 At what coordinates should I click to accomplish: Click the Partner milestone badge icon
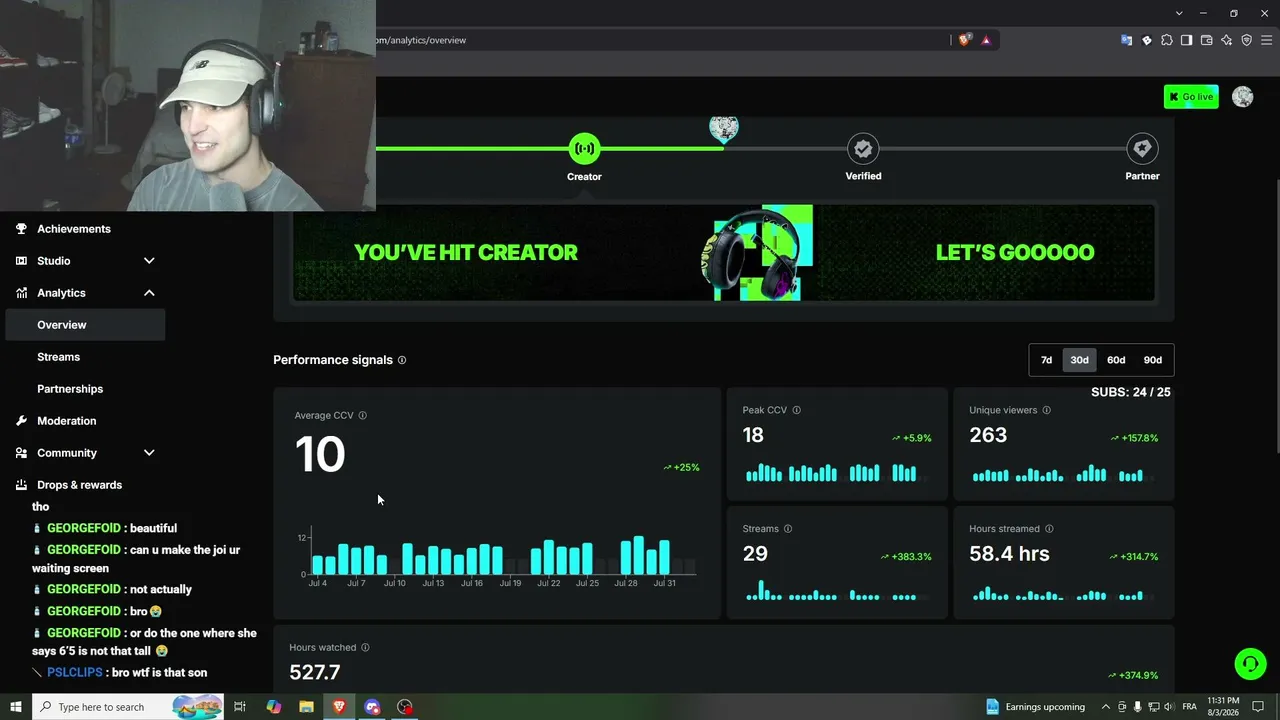tap(1142, 149)
